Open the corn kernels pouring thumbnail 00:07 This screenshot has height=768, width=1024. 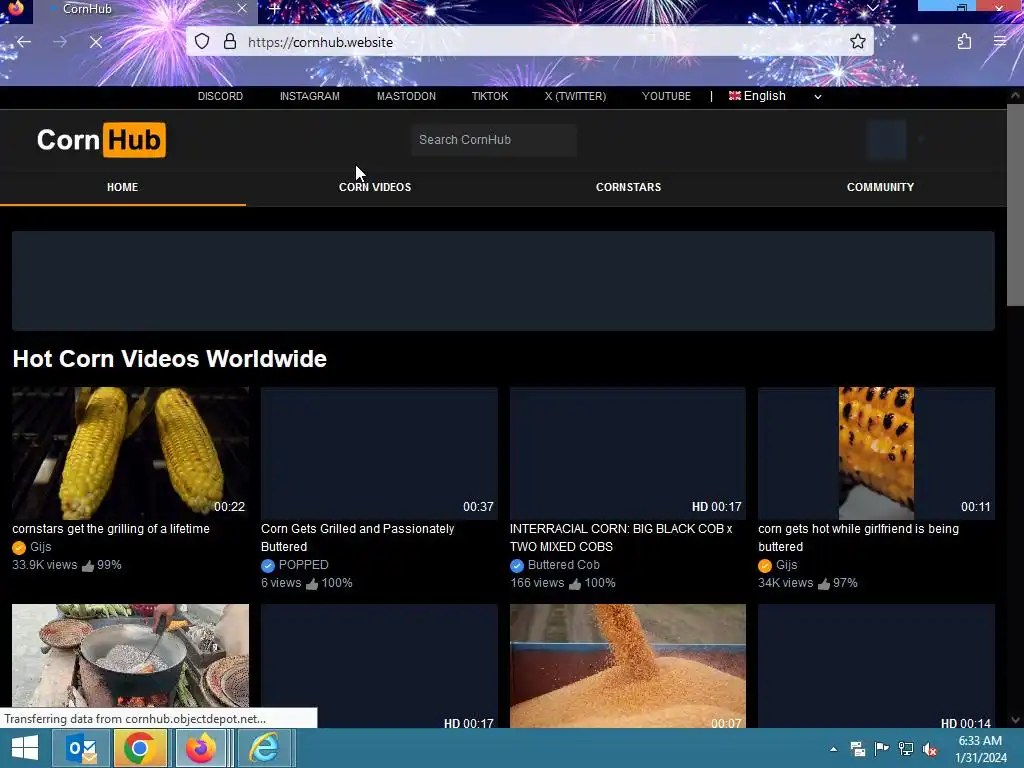628,666
